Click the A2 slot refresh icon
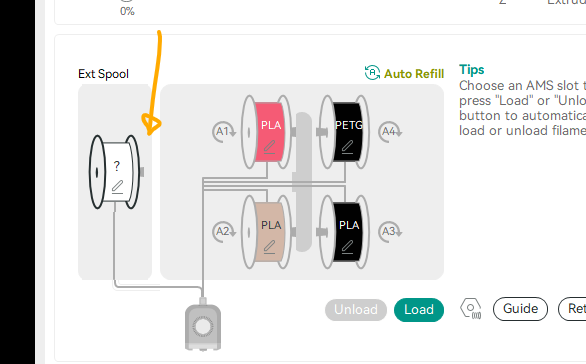This screenshot has width=586, height=364. click(x=224, y=231)
